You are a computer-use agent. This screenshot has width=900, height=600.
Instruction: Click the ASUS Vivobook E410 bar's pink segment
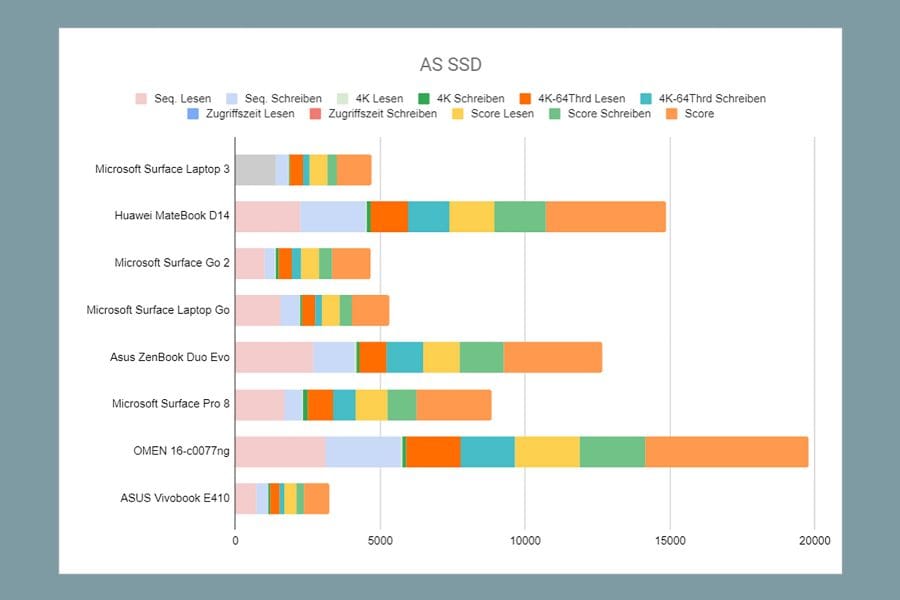click(x=246, y=499)
